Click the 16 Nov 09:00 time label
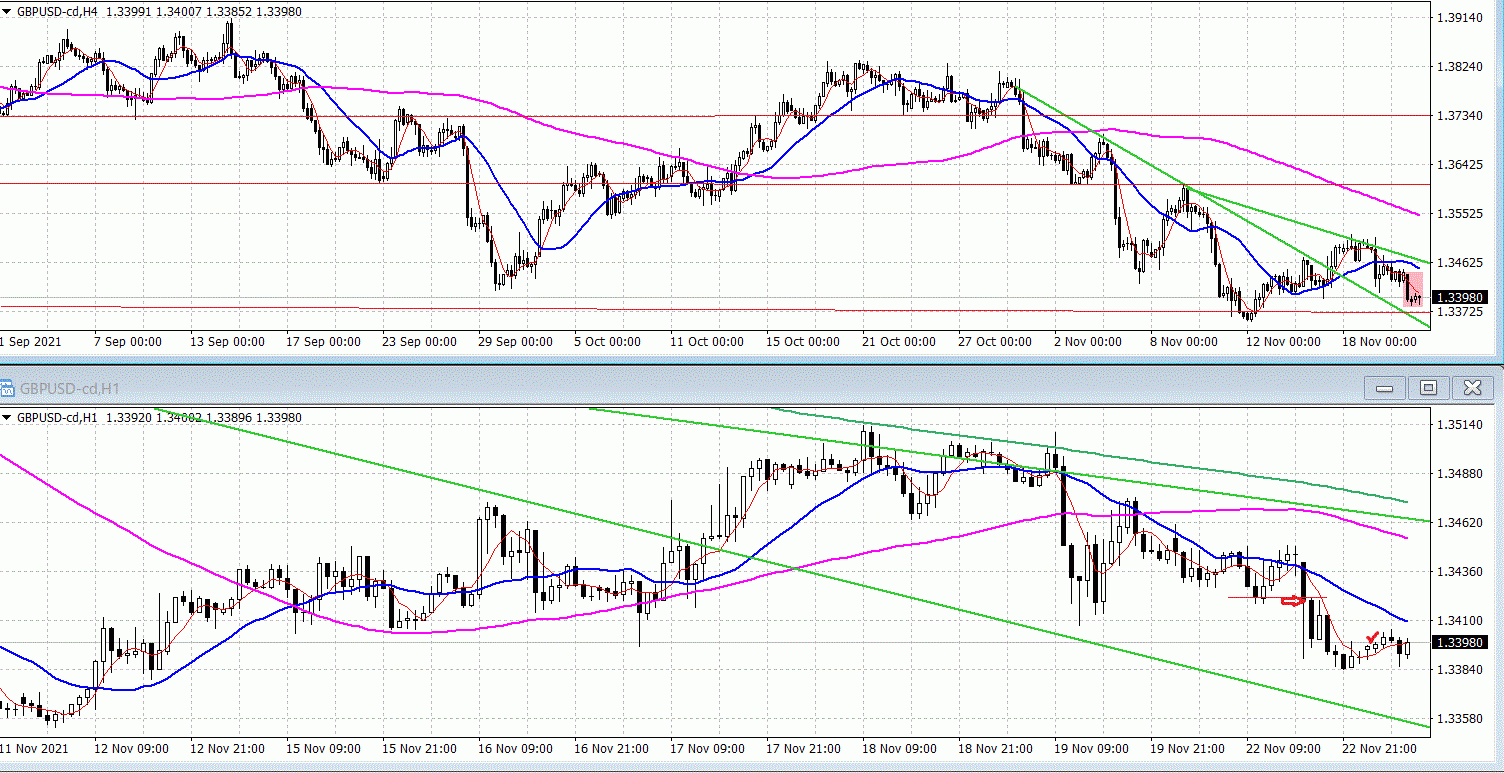1504x773 pixels. [x=515, y=748]
